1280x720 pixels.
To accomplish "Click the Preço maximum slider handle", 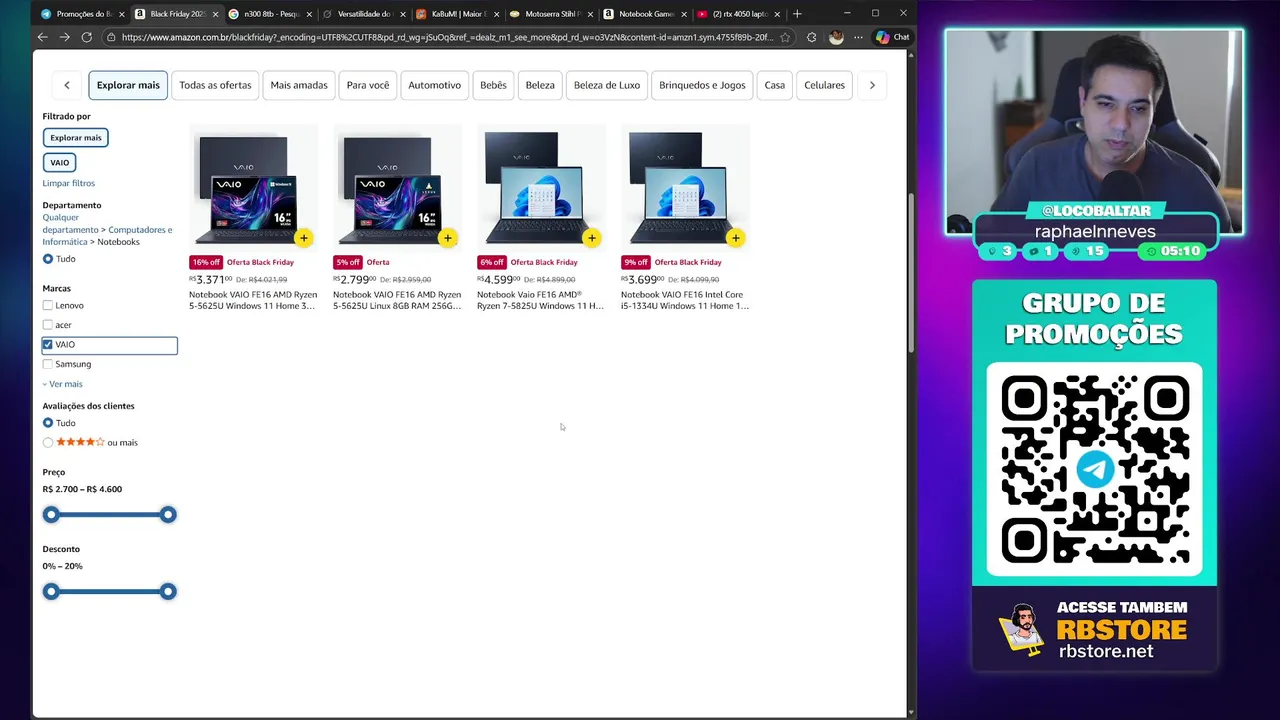I will (168, 514).
